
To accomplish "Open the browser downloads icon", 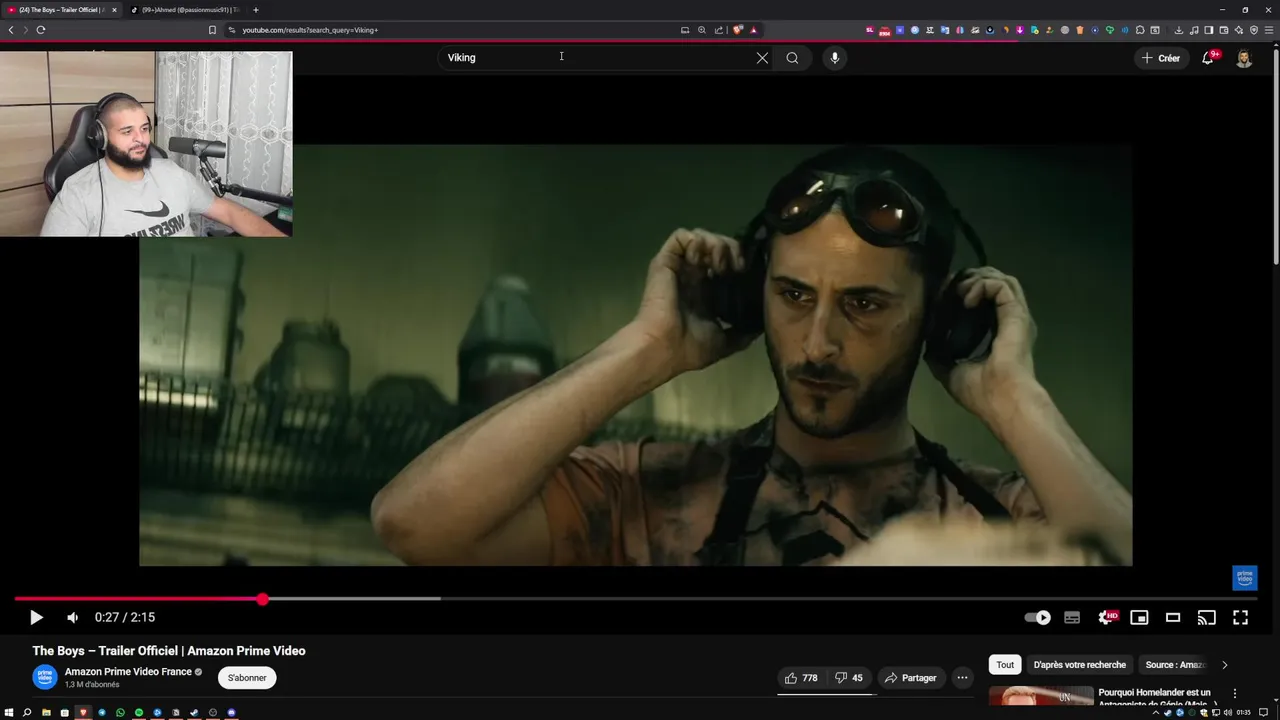I will pyautogui.click(x=1179, y=30).
